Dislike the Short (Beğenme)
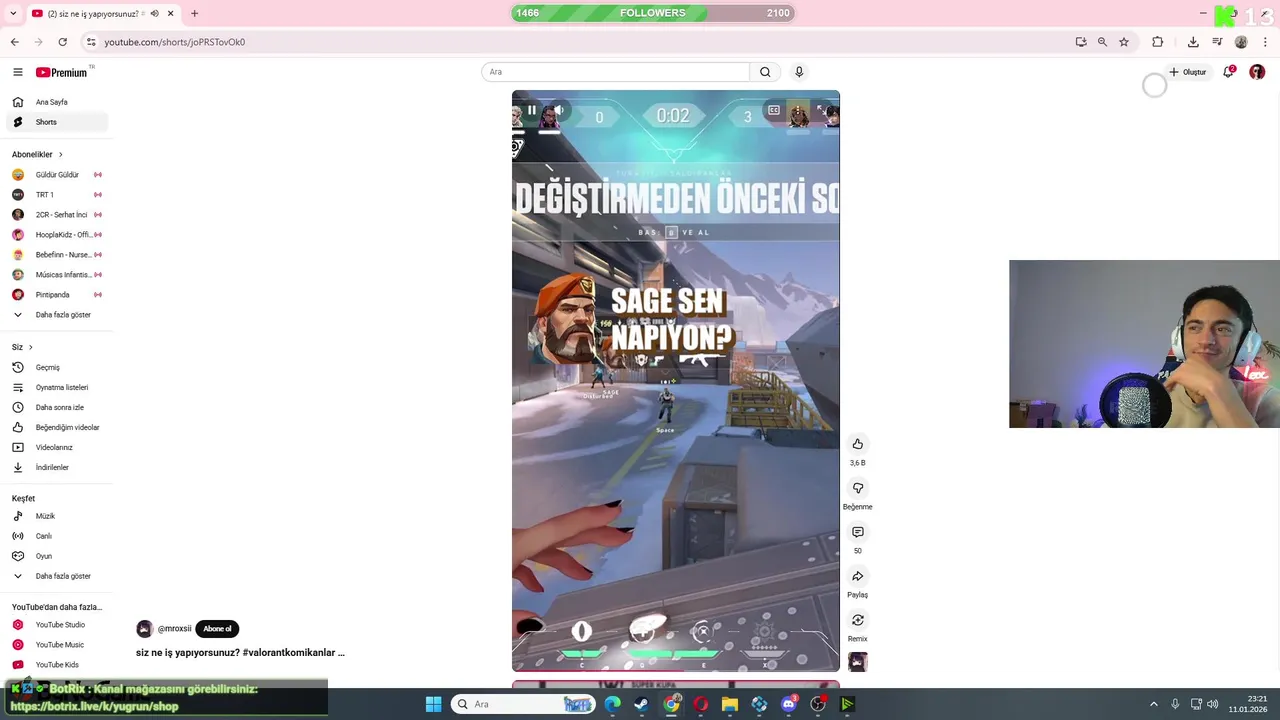Screen dimensions: 1280x720 (x=857, y=488)
